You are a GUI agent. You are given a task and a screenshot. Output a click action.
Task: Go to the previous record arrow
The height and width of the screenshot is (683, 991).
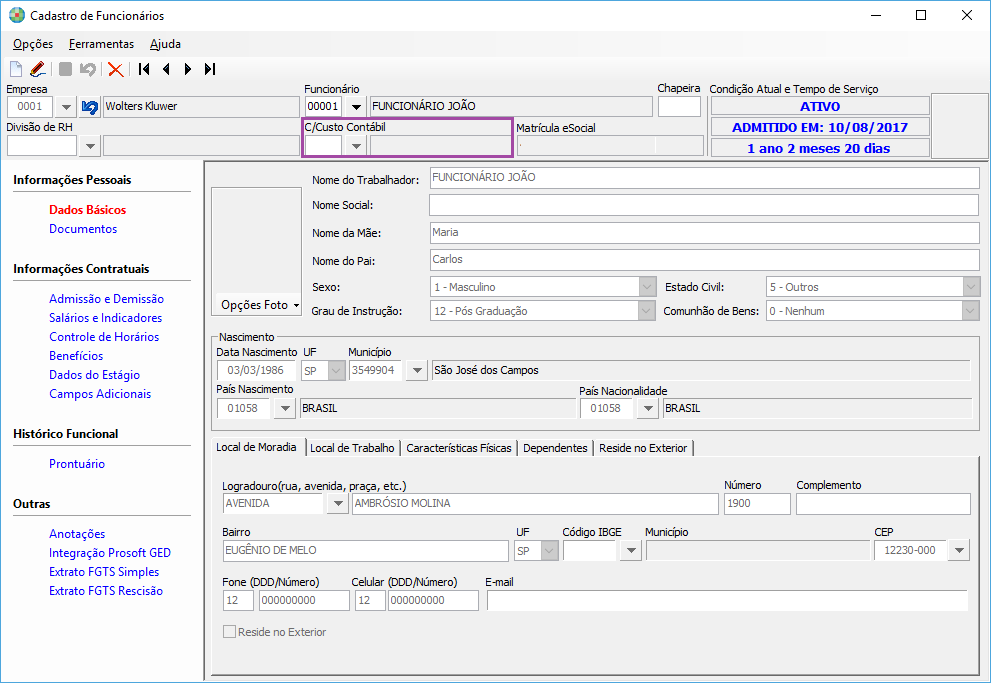pyautogui.click(x=166, y=69)
